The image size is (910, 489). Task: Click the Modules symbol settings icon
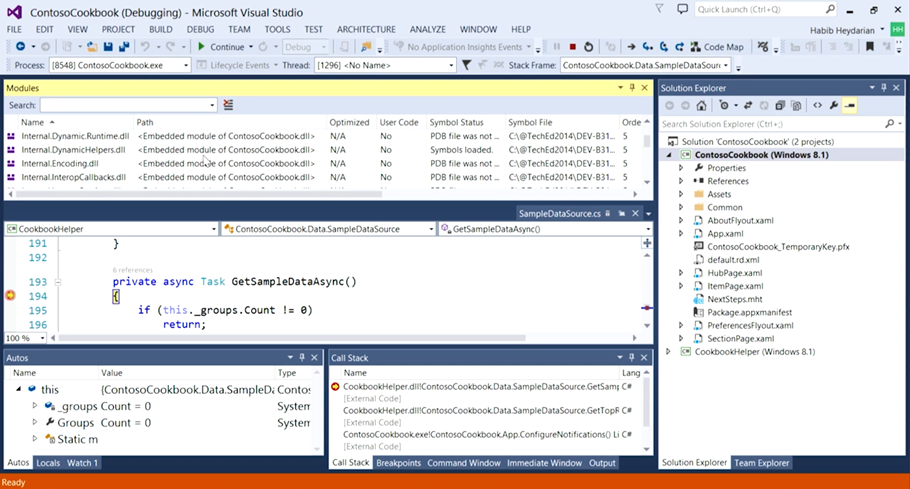point(228,105)
